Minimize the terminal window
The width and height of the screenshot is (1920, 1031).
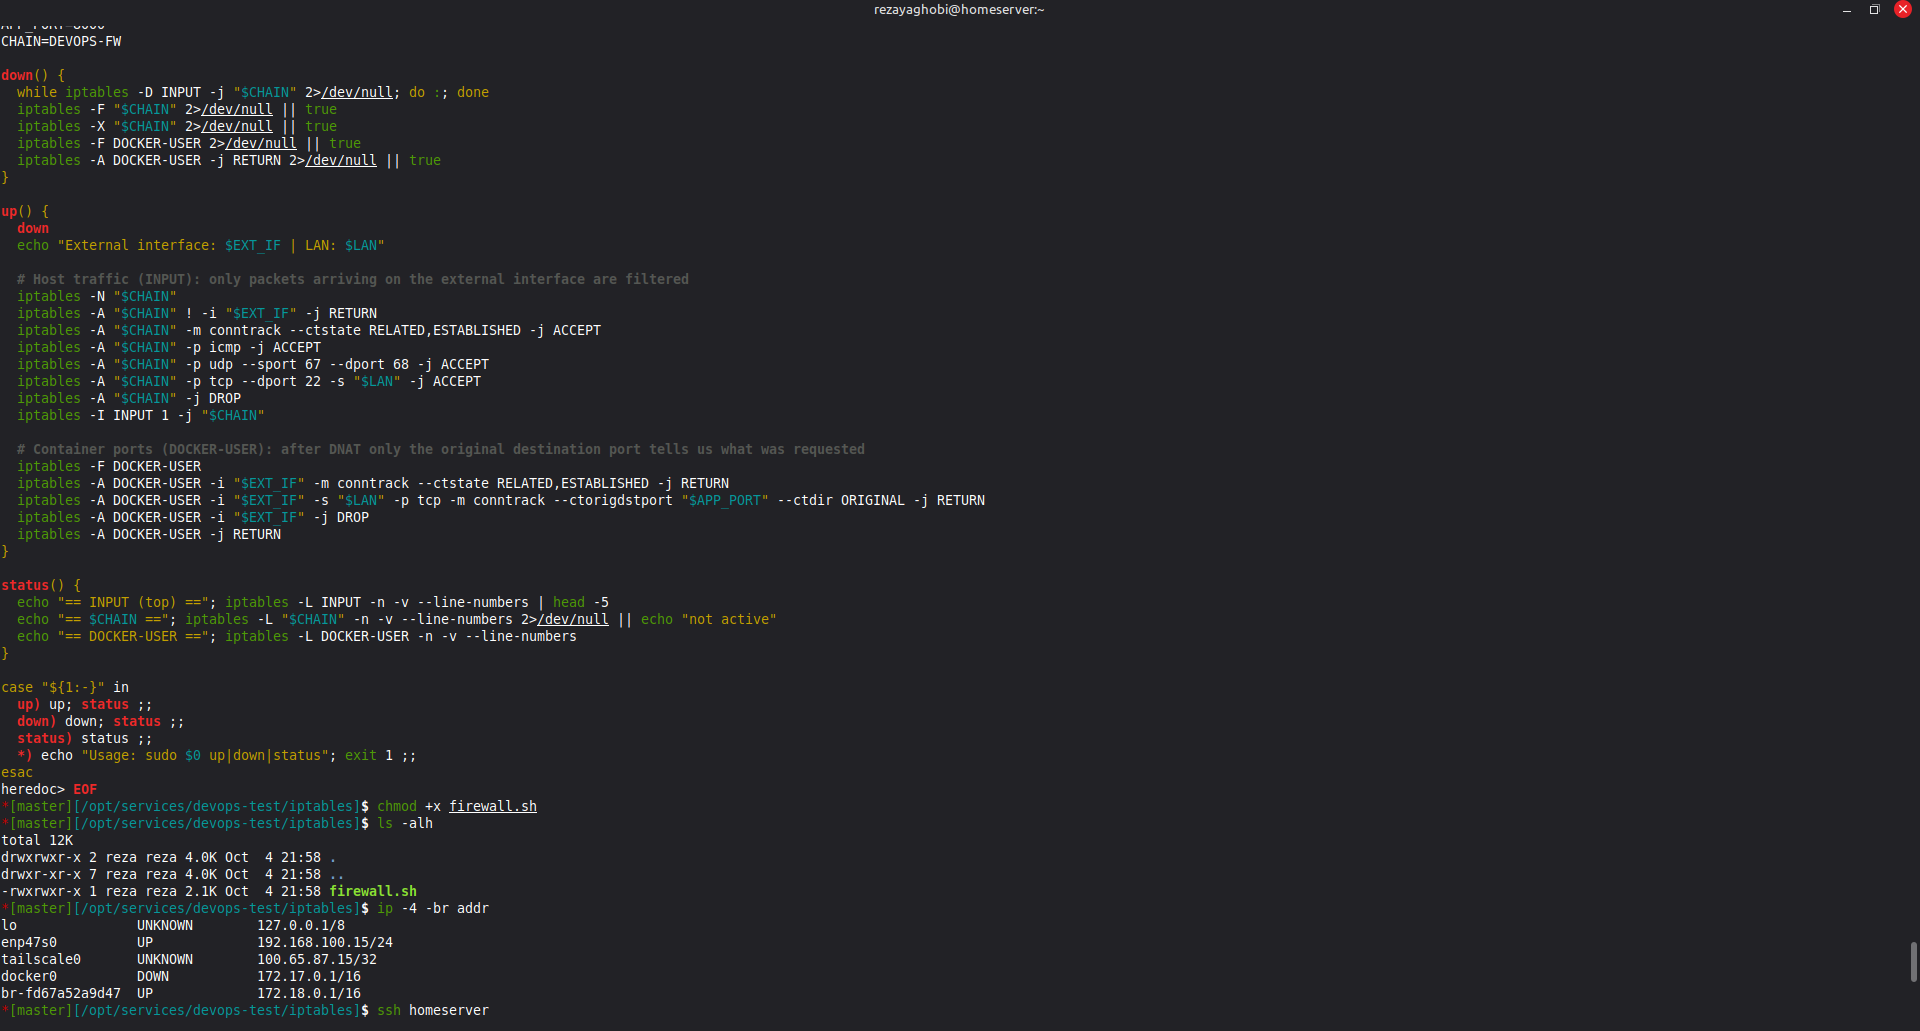click(x=1846, y=10)
